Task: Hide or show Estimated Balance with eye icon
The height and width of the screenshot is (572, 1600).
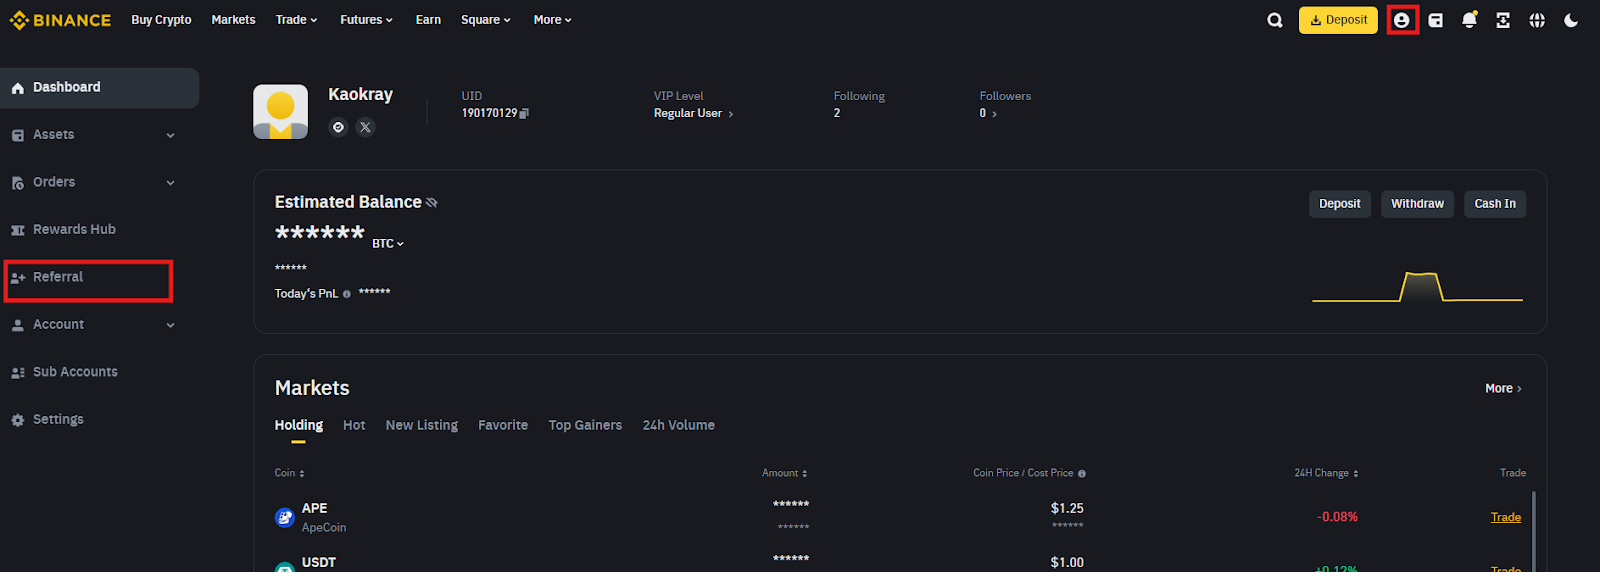Action: tap(432, 203)
